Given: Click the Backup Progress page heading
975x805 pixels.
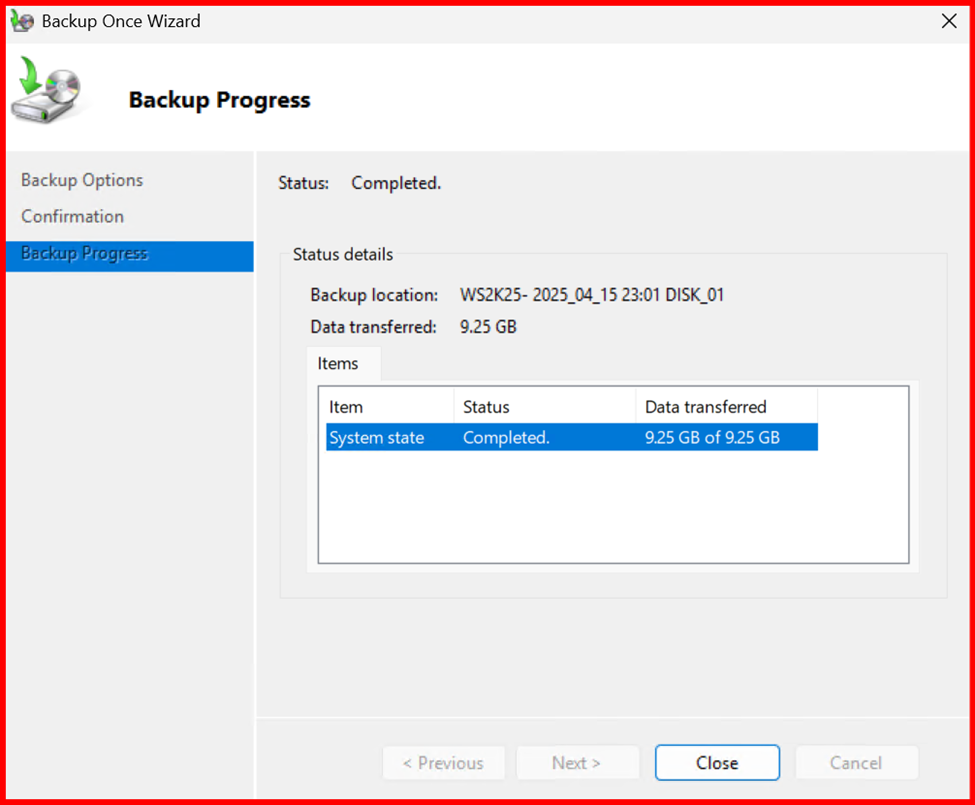Looking at the screenshot, I should pyautogui.click(x=219, y=100).
